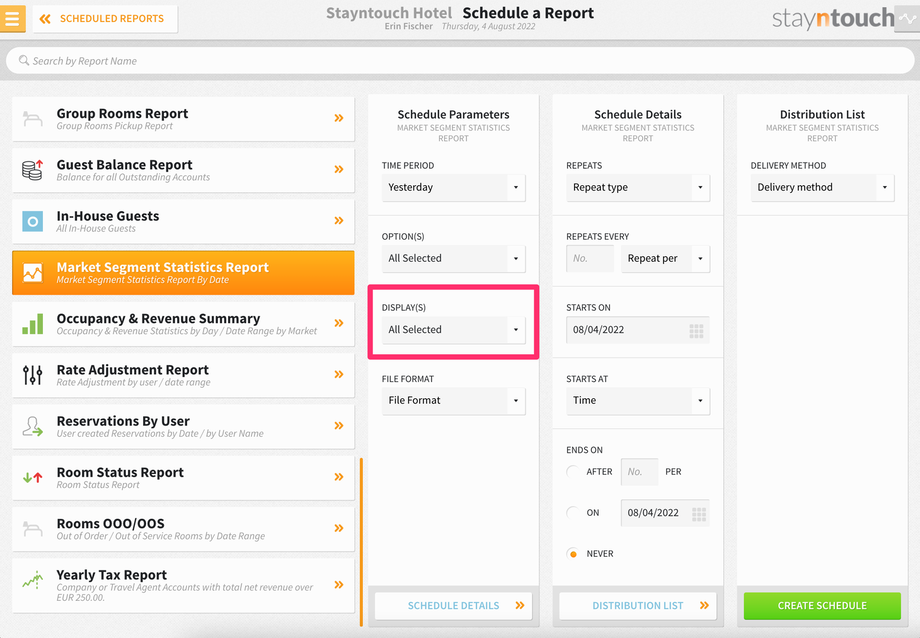Click the activity pulse icon next to the stayntouch logo
The height and width of the screenshot is (638, 920).
point(907,19)
